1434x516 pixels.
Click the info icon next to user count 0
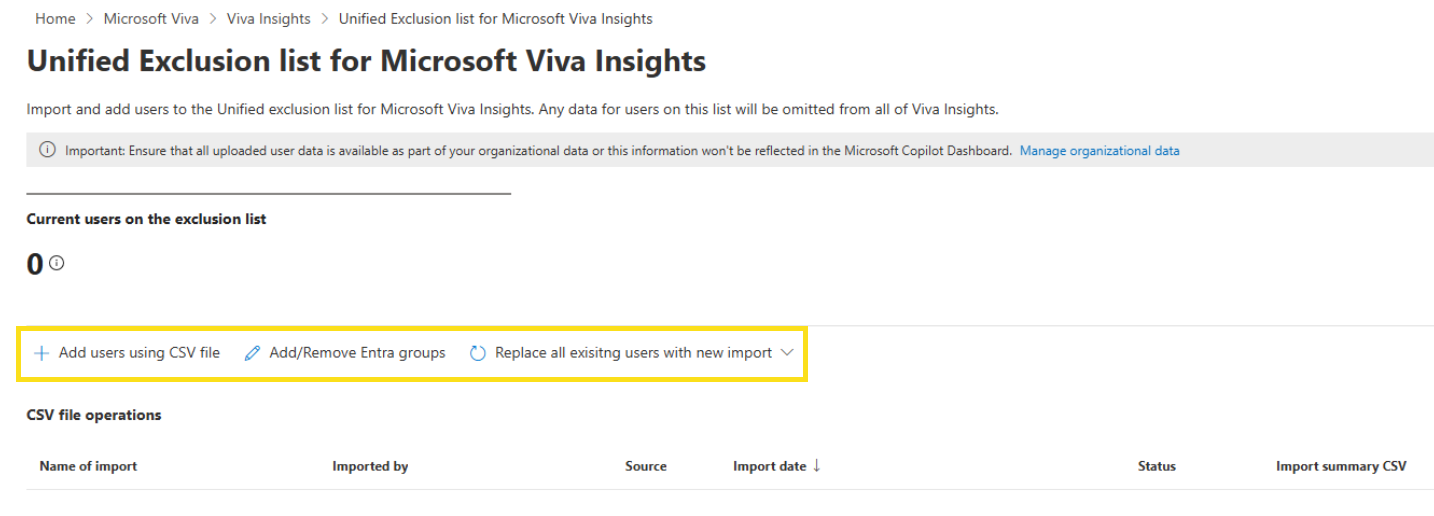click(57, 263)
